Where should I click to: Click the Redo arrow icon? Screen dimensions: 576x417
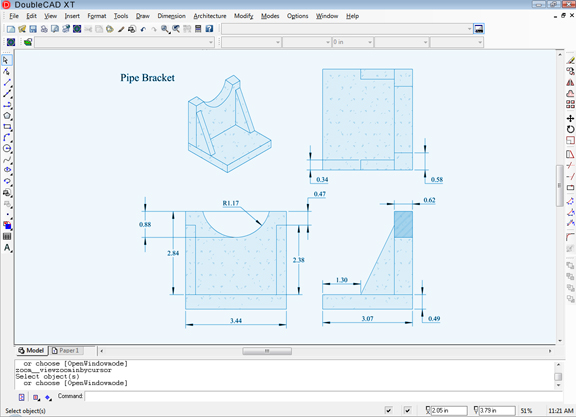pyautogui.click(x=154, y=29)
